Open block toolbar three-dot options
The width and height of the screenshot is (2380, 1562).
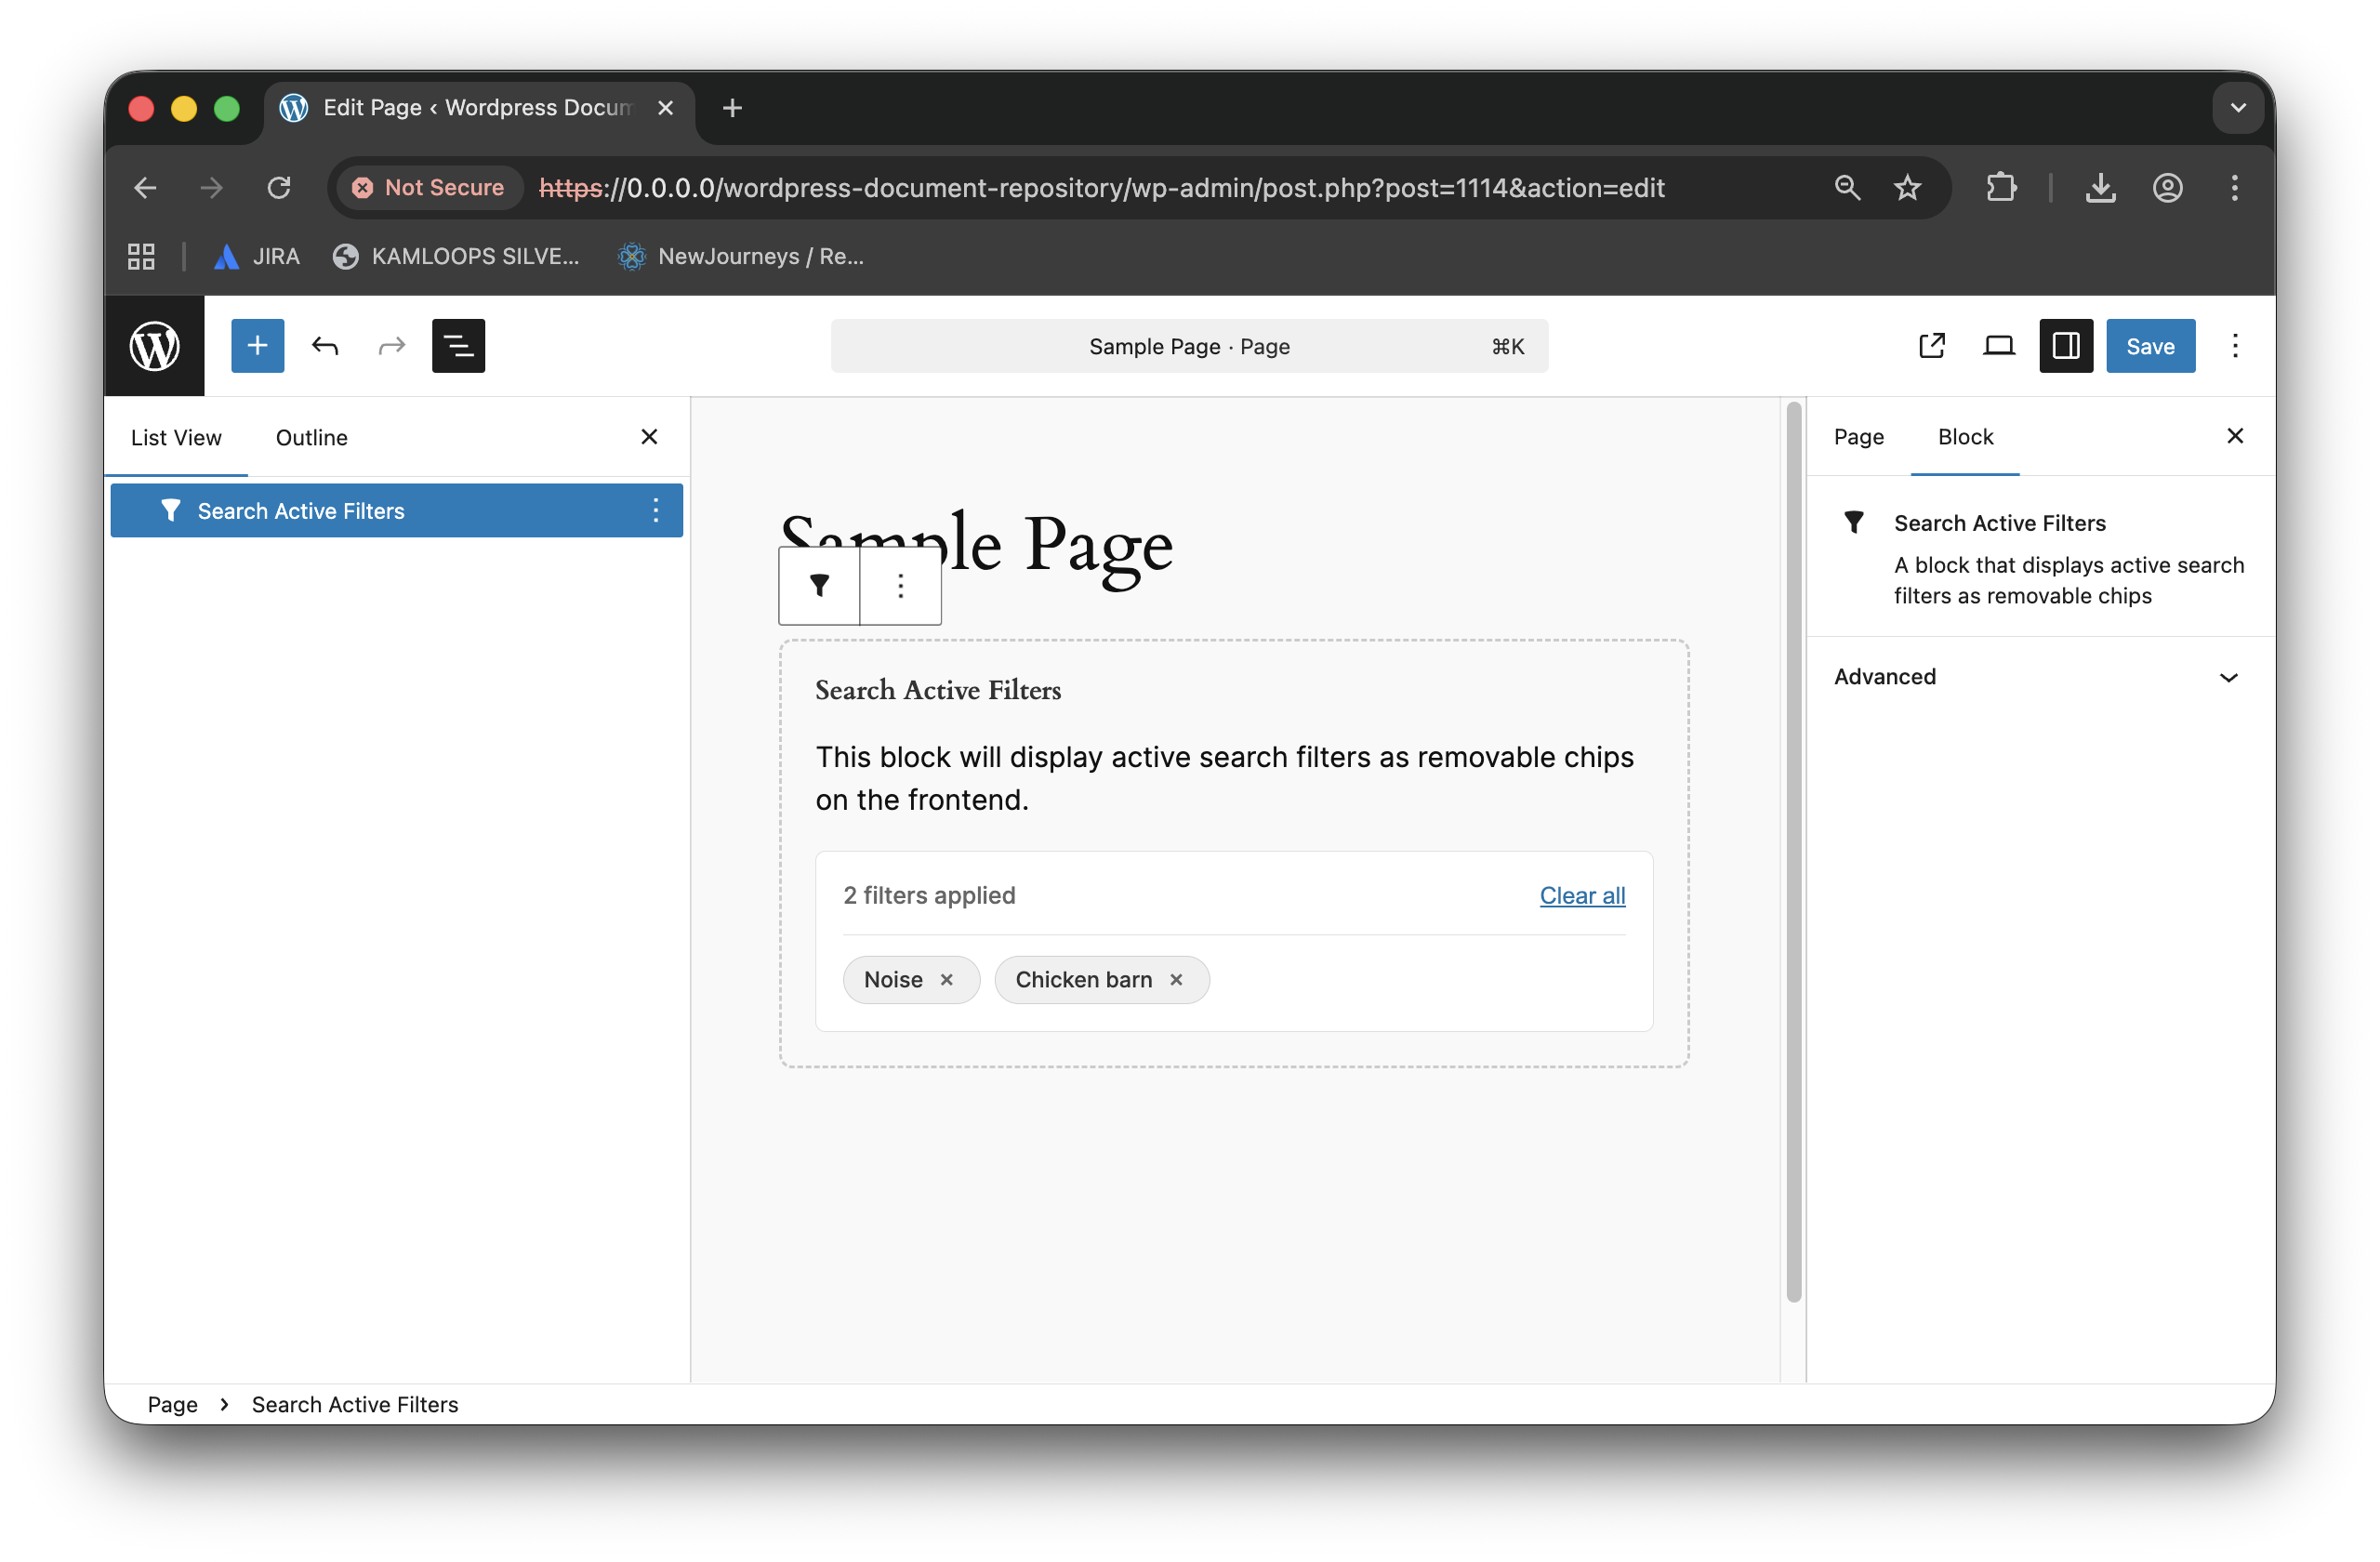901,586
